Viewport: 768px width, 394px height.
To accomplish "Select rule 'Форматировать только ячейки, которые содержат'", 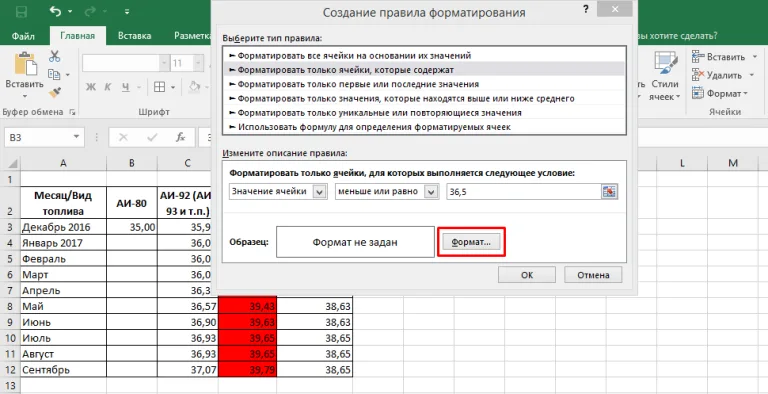I will point(425,70).
